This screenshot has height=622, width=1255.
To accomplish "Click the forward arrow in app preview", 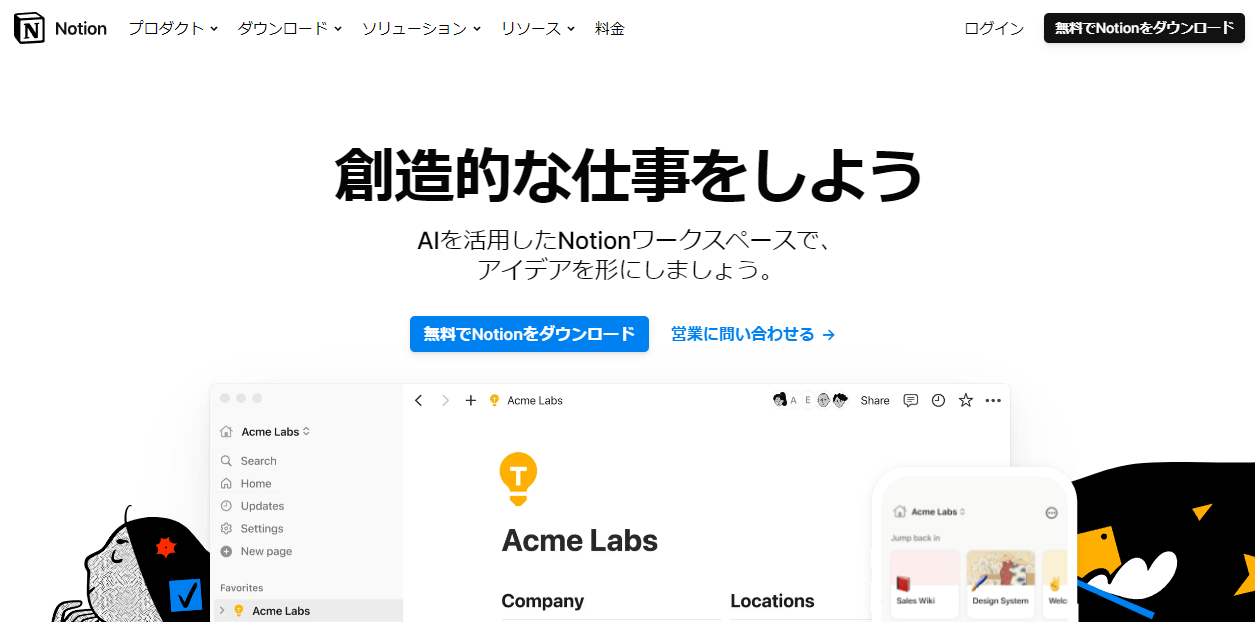I will pos(446,400).
